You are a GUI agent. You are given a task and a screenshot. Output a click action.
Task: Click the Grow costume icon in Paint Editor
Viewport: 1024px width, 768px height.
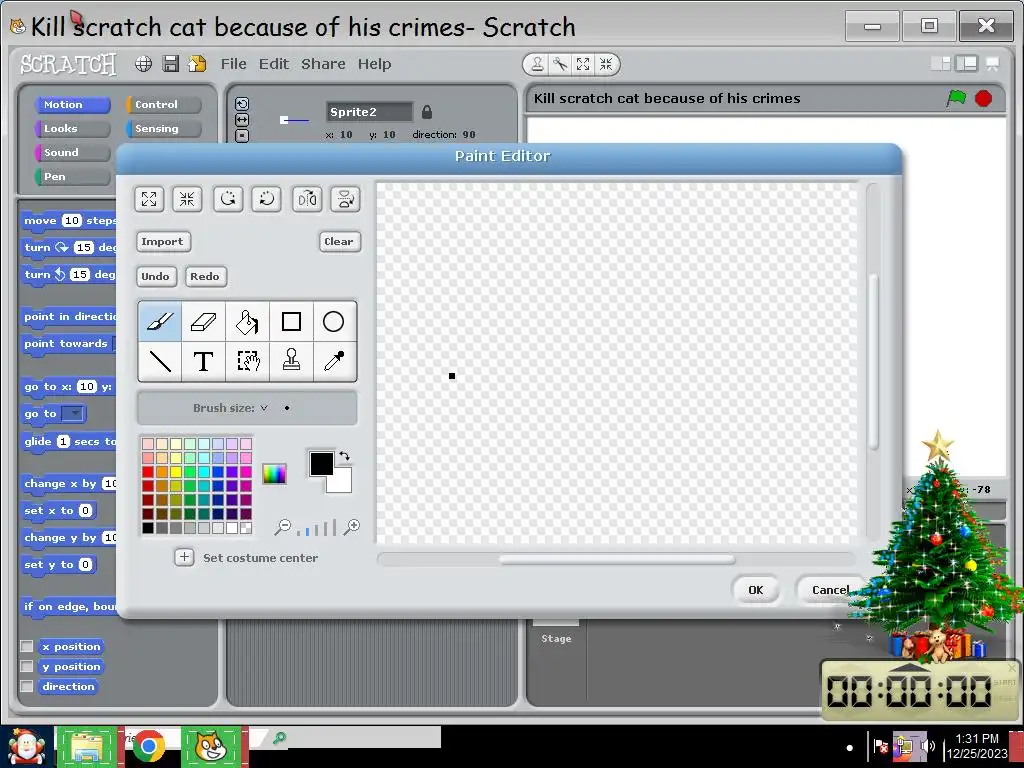[149, 199]
